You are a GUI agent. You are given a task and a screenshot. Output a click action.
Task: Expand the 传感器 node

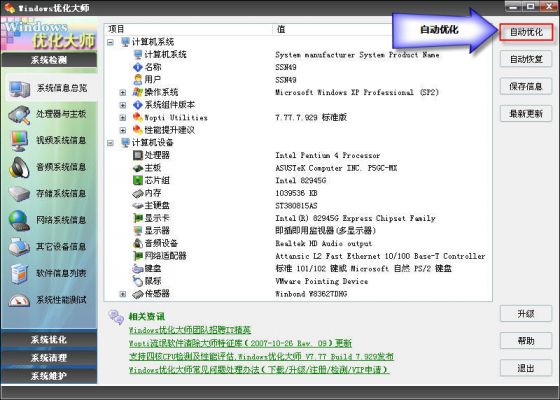(x=123, y=294)
